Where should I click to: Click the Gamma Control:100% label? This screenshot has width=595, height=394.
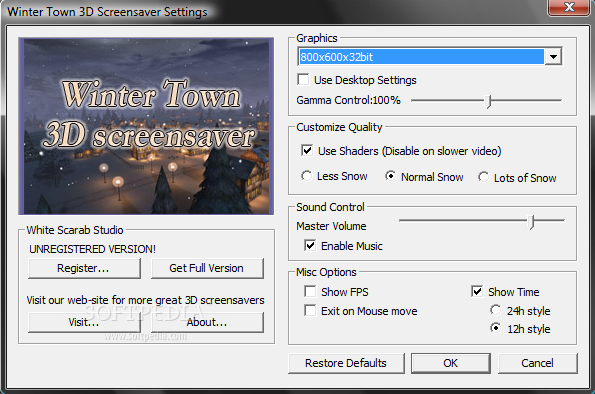click(348, 100)
